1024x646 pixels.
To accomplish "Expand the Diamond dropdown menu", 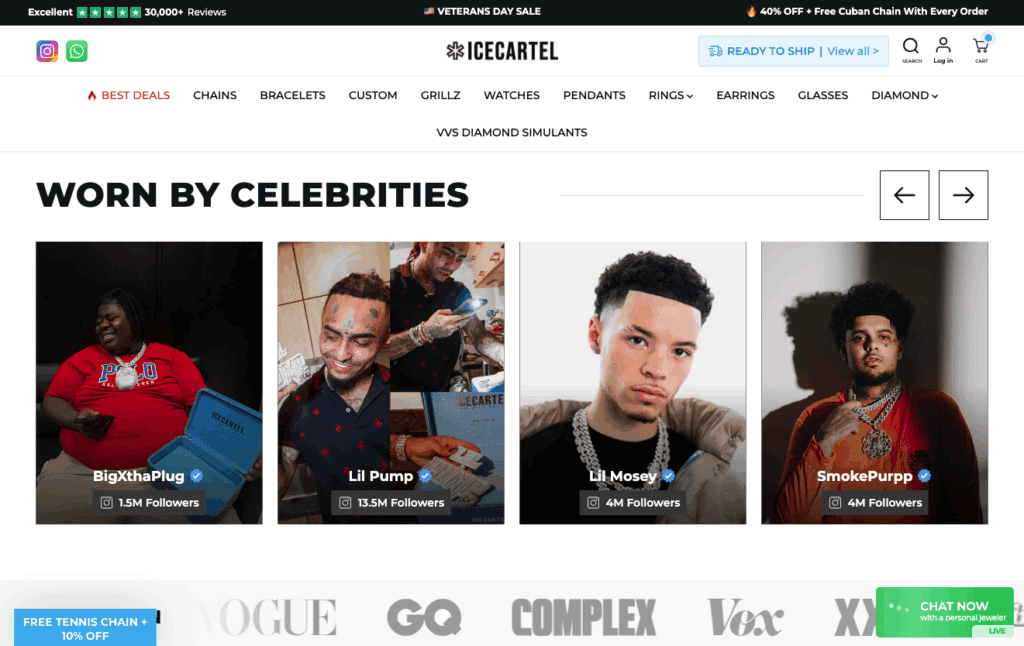I will click(x=904, y=95).
